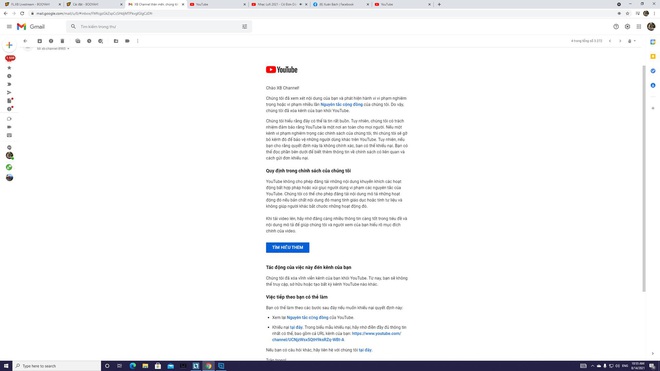Open Google Tasks side panel

(x=653, y=71)
